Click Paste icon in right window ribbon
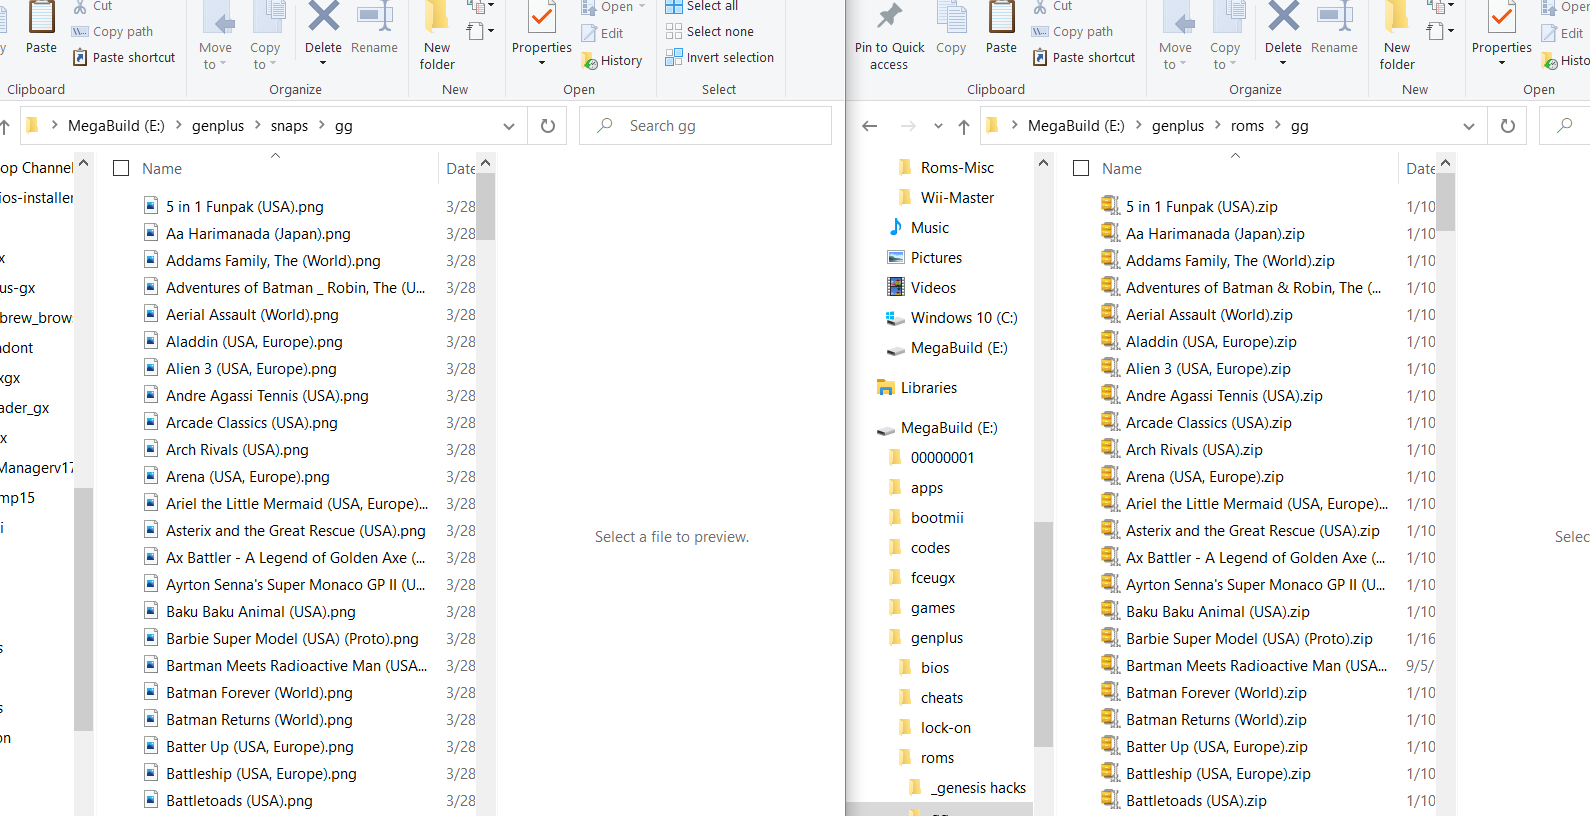The height and width of the screenshot is (816, 1590). click(x=1001, y=17)
